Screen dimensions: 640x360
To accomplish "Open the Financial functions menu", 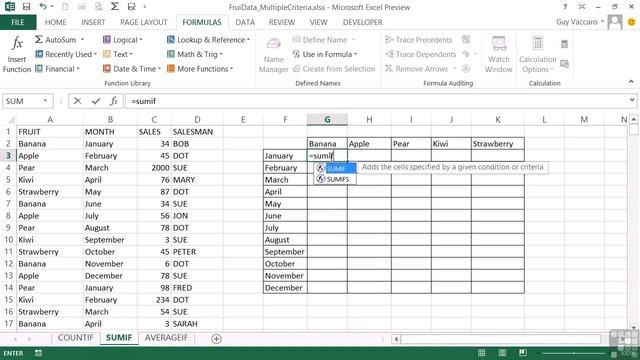I will pos(57,69).
